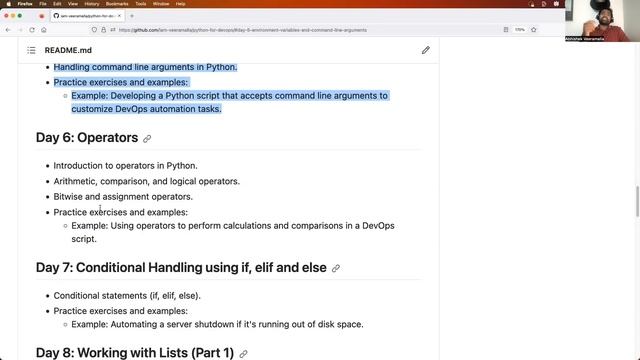Bookmark this page with the star icon
This screenshot has height=360, width=640.
click(533, 30)
